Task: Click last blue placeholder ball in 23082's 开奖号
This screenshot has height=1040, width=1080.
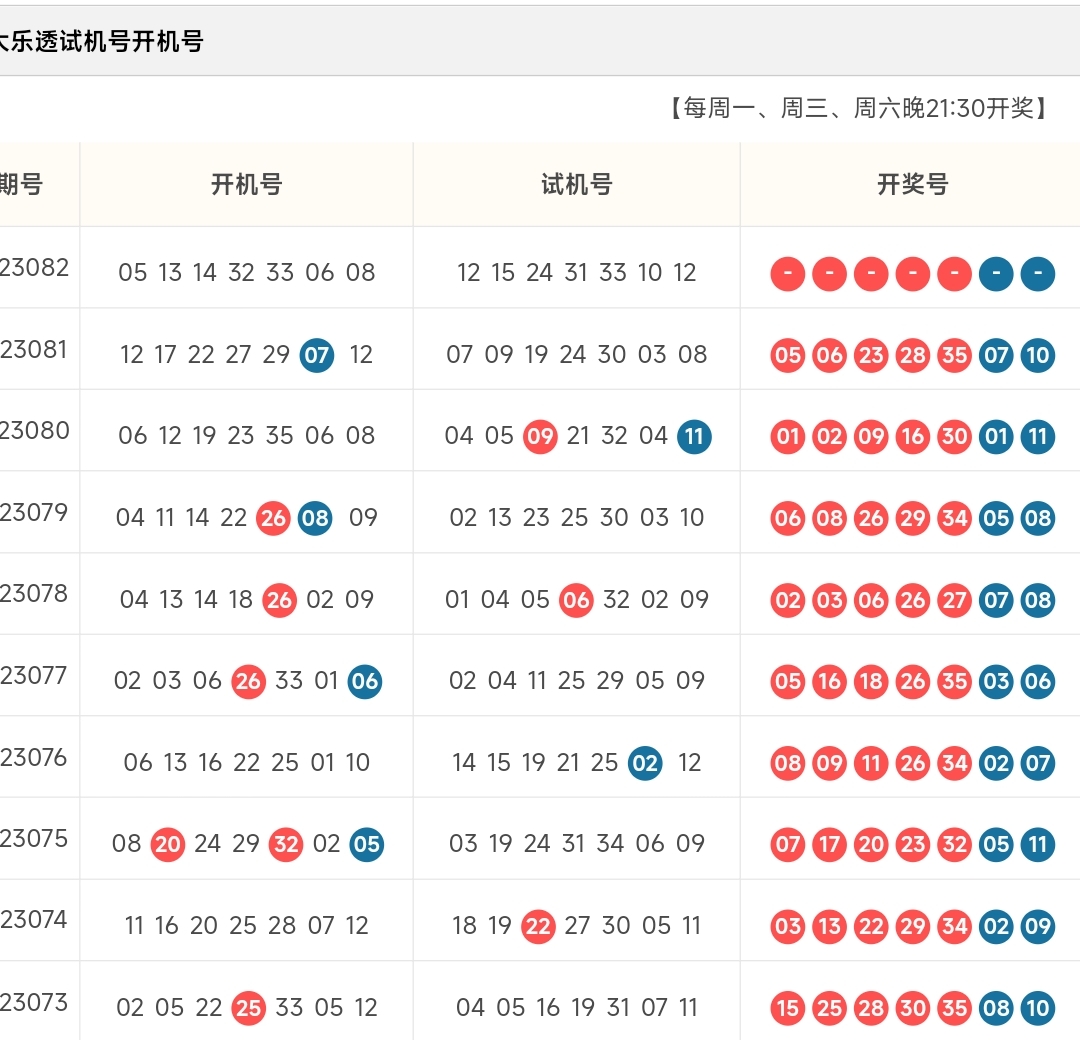Action: click(1038, 274)
